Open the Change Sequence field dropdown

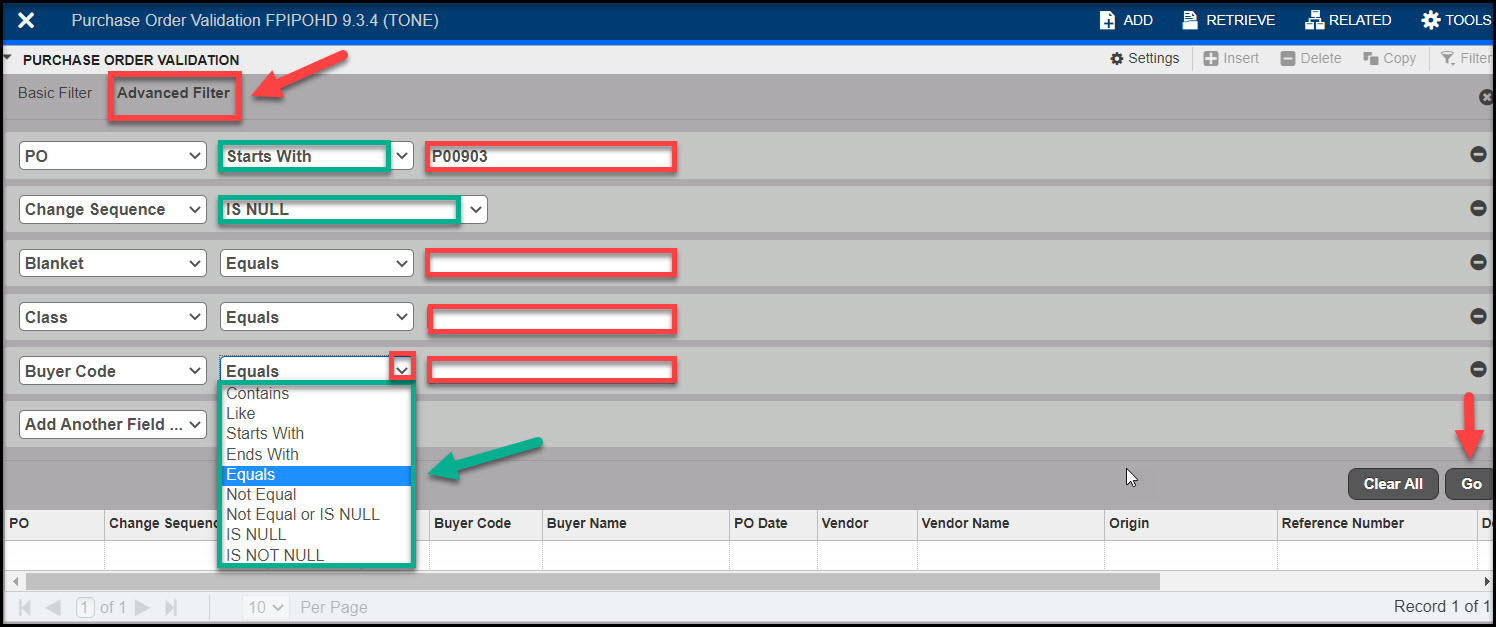[x=113, y=209]
